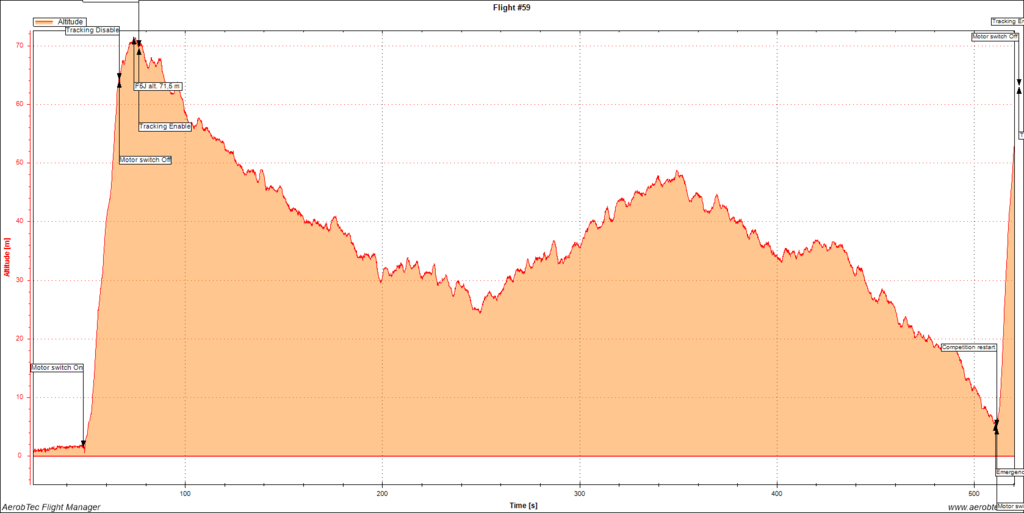Select the Tracking Disable annotation label

[x=92, y=30]
